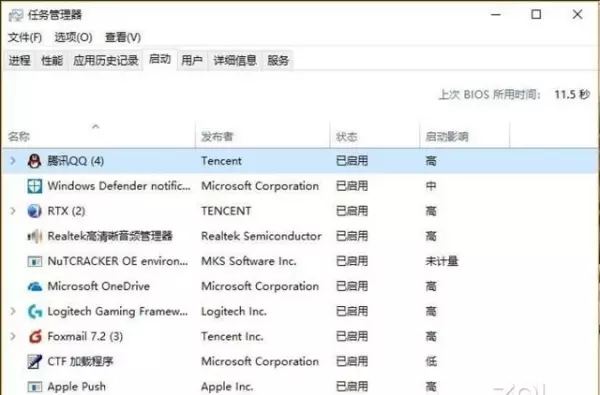Click the Tencent Inc. publisher cell
This screenshot has width=600, height=395.
(x=232, y=336)
